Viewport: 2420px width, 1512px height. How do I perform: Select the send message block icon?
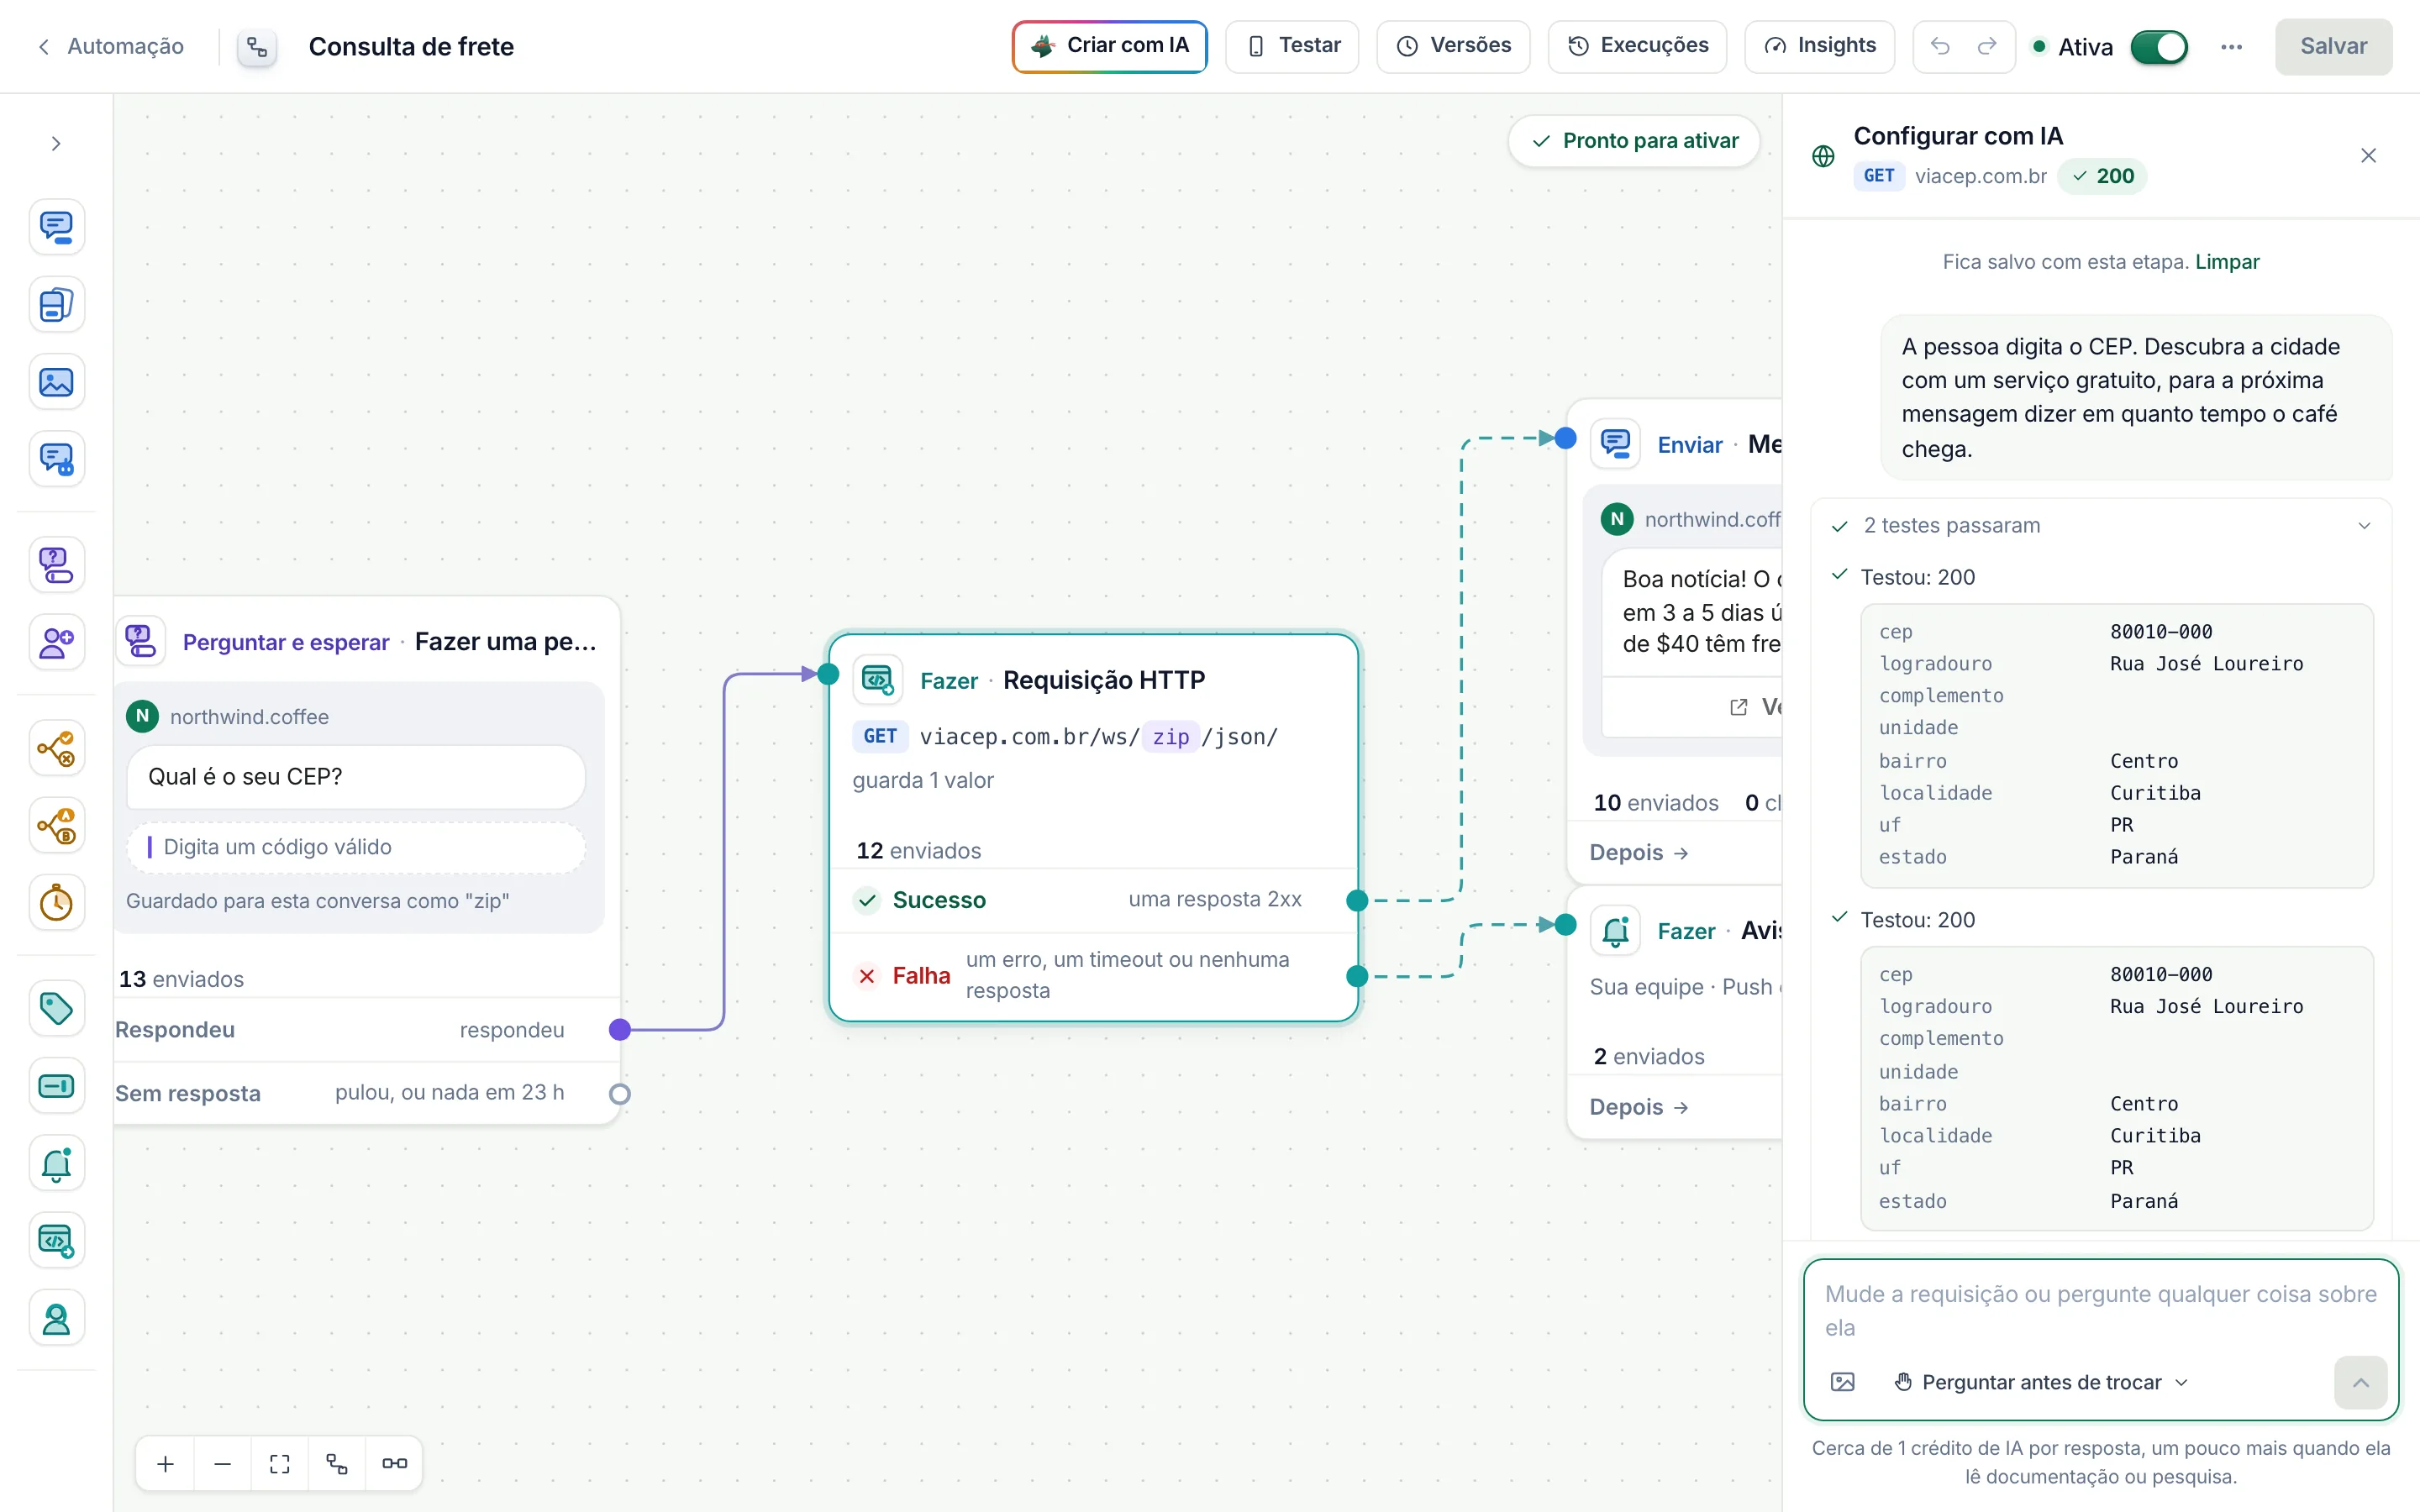56,227
